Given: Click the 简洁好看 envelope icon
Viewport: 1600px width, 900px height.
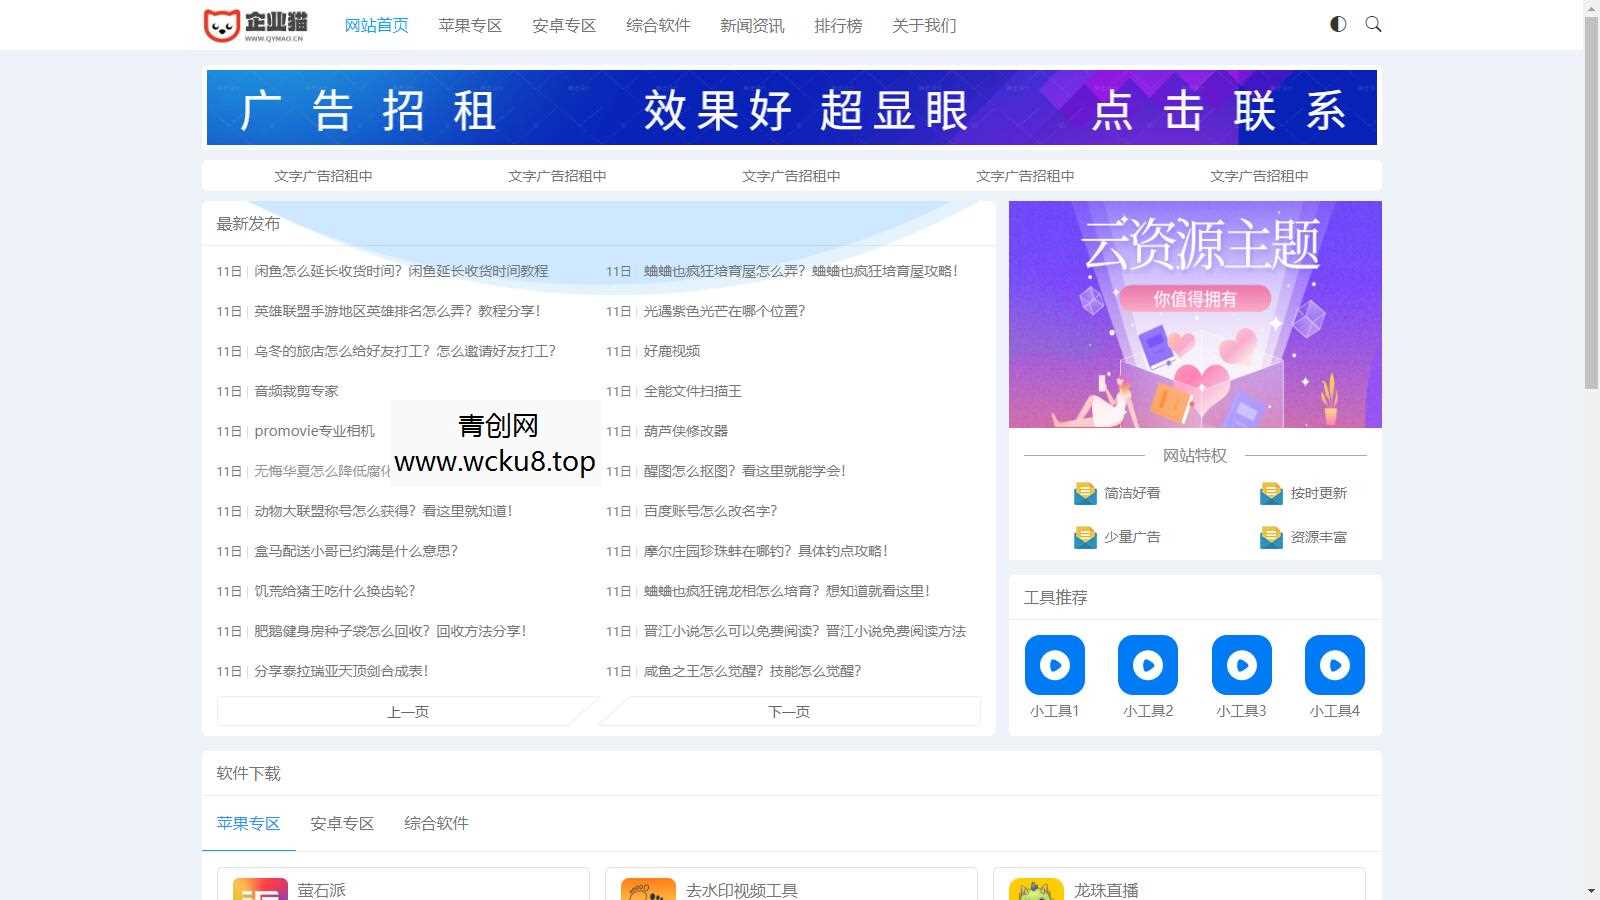Looking at the screenshot, I should pos(1085,493).
